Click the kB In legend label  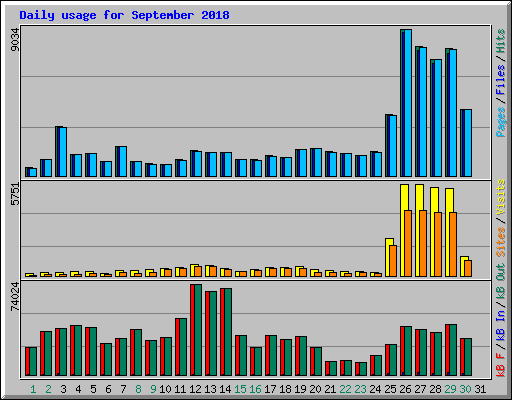click(x=501, y=325)
